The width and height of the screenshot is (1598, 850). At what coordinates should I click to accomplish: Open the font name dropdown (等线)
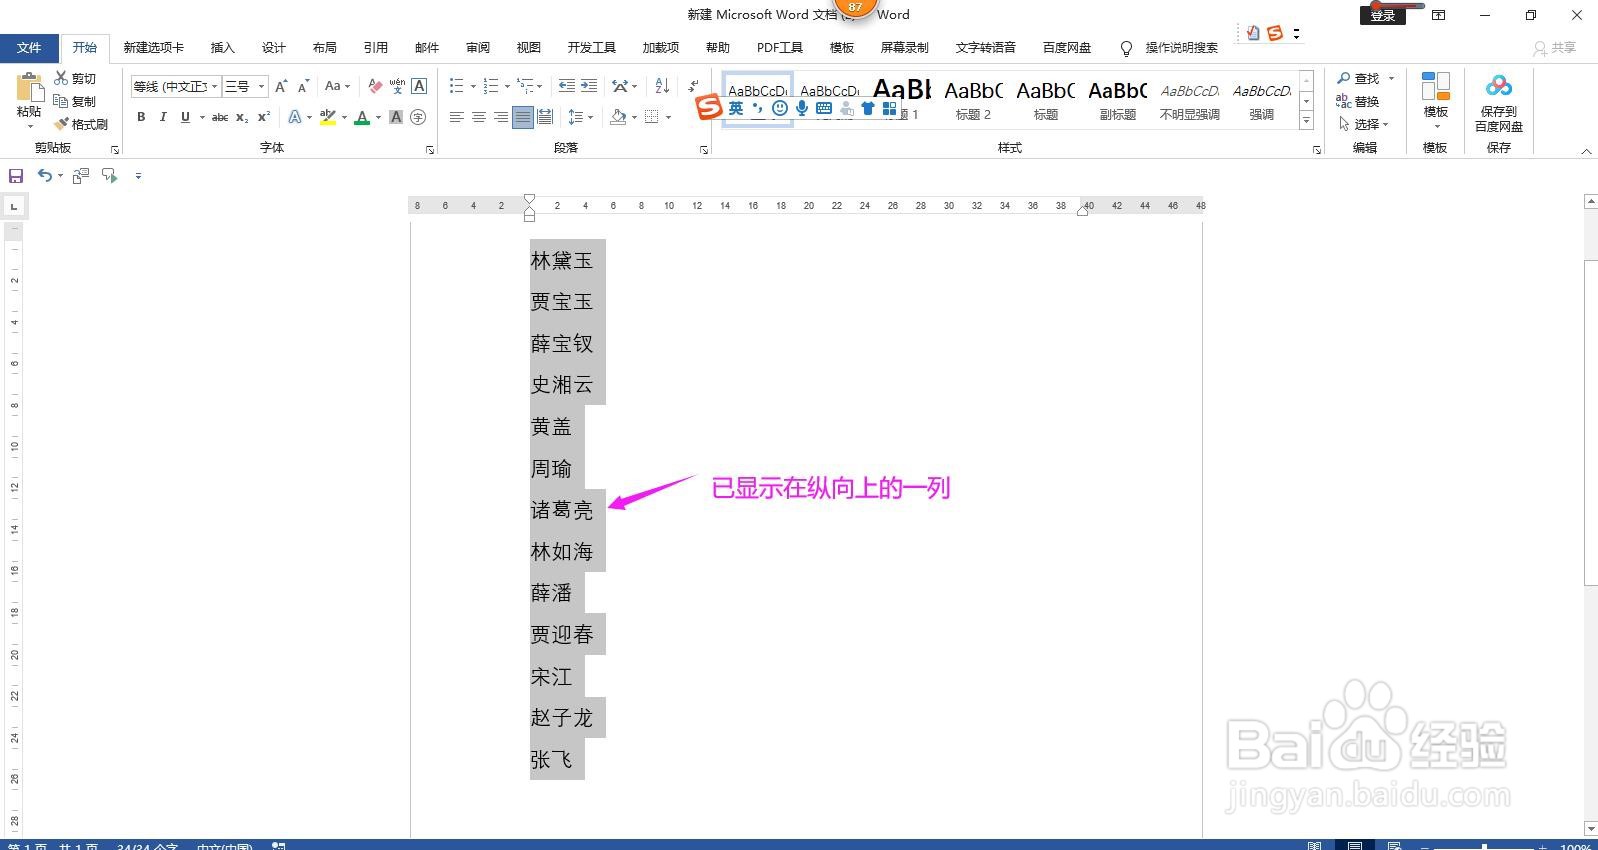pyautogui.click(x=214, y=87)
